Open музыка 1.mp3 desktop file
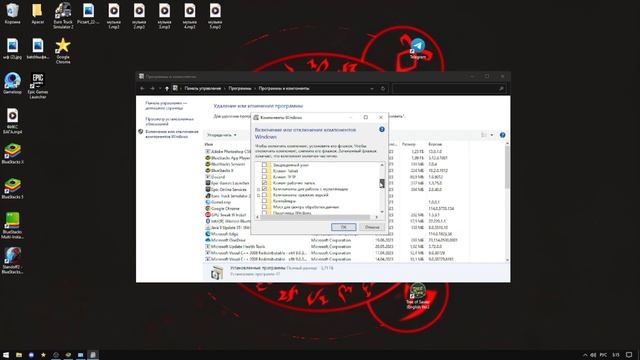Viewport: 640px width, 360px height. click(114, 16)
